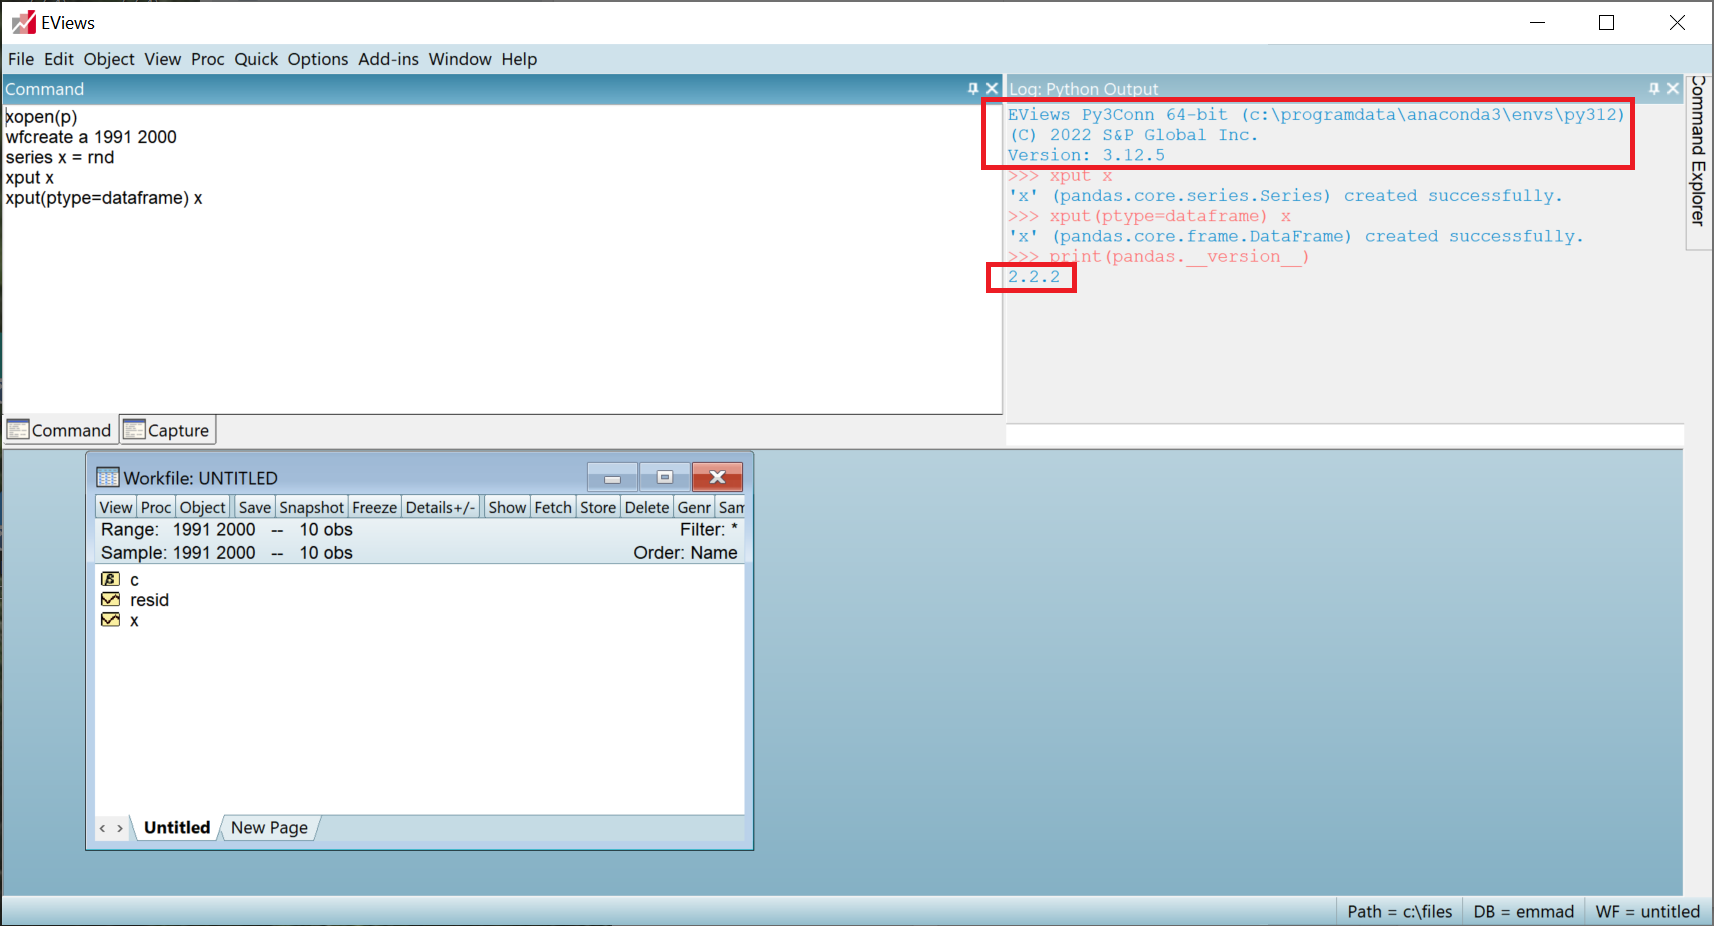Click the Genr button in workfile toolbar

coord(693,507)
